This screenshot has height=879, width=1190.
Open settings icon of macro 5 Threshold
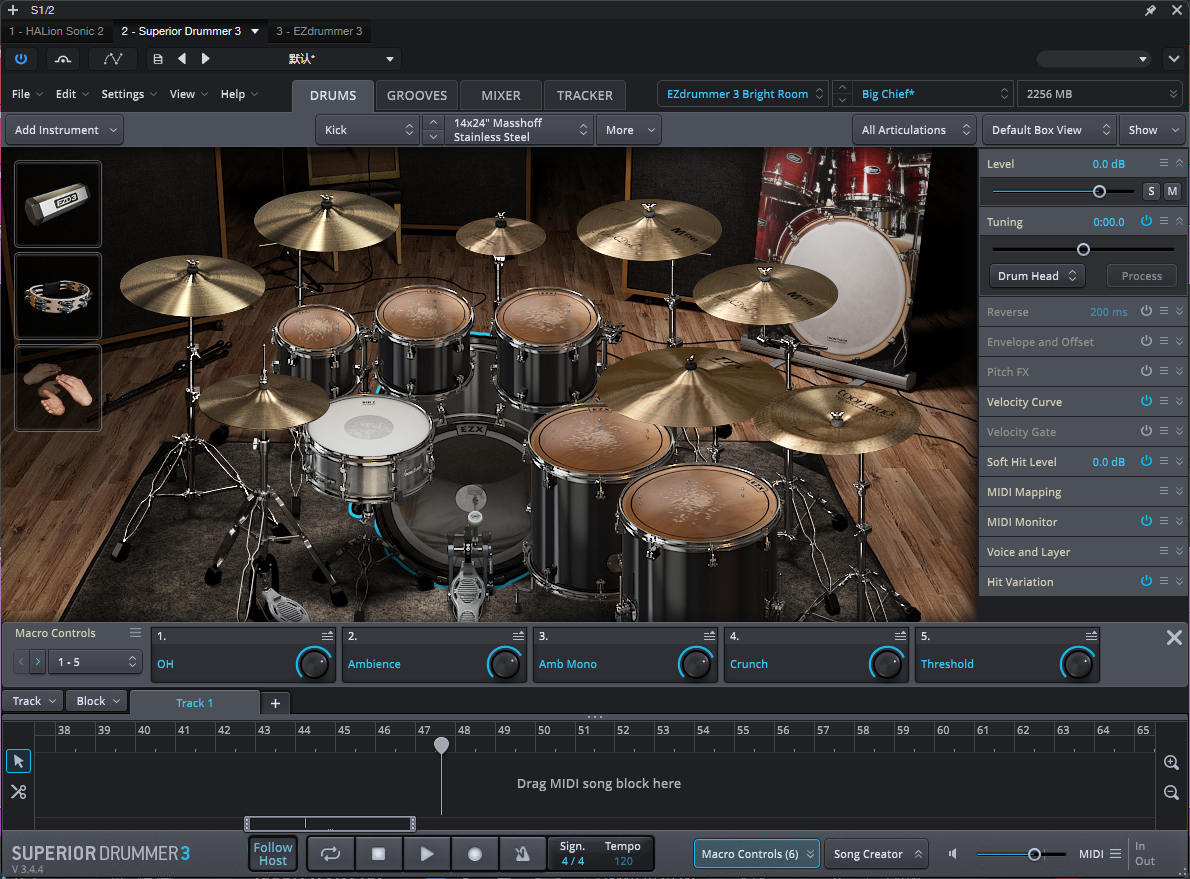pos(1091,636)
